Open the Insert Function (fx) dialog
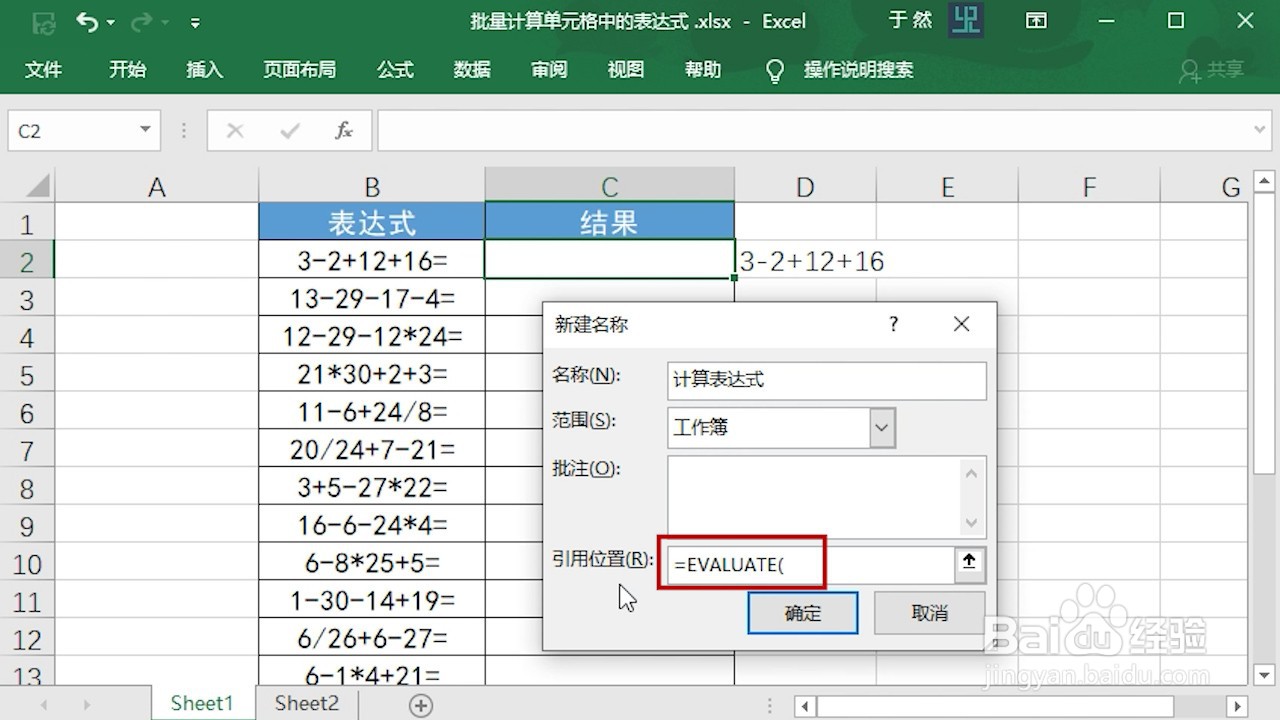 click(344, 130)
